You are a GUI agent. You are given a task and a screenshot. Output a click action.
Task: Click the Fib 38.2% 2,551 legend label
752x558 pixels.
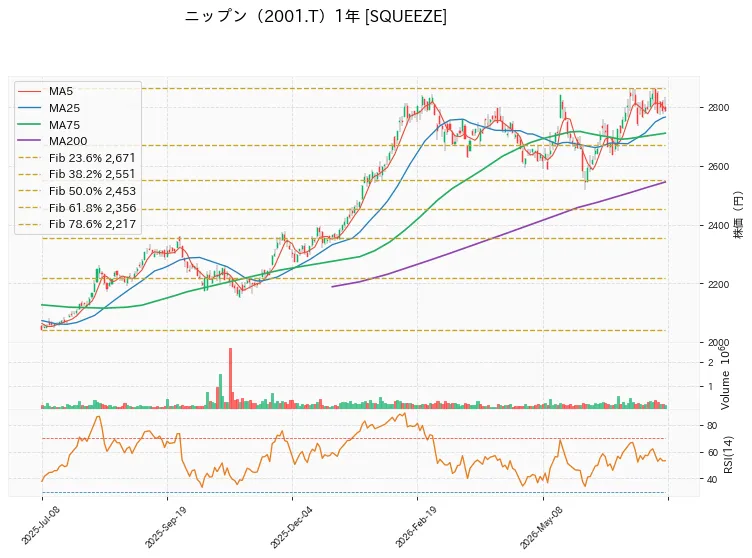click(x=92, y=174)
